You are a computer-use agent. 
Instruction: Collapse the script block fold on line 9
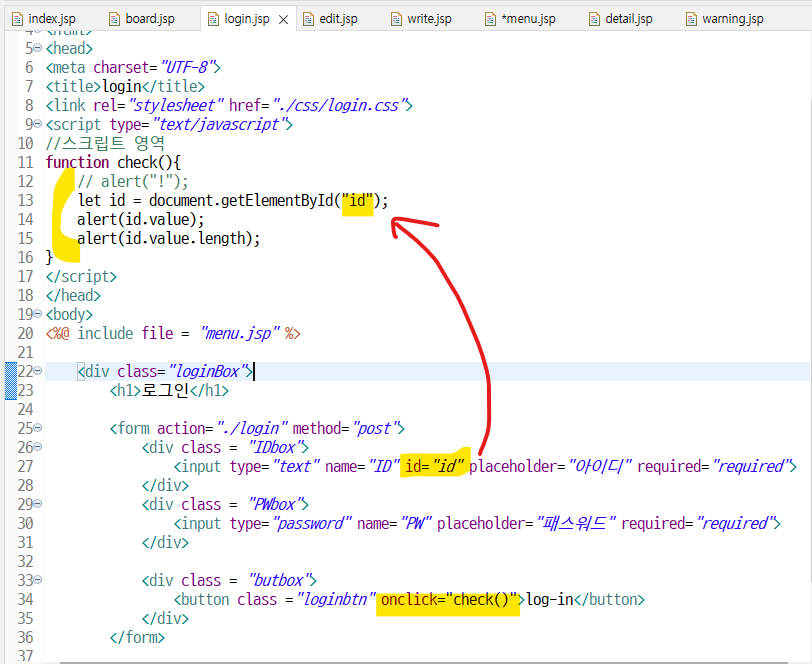(38, 124)
